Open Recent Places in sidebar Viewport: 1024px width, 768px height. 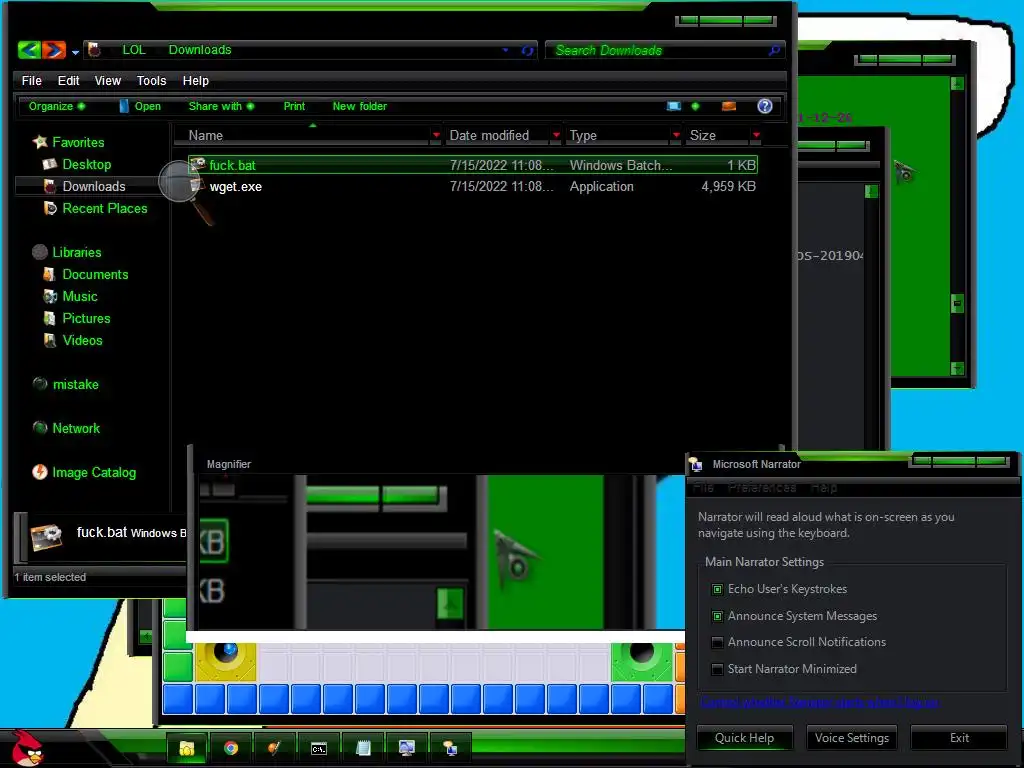pyautogui.click(x=104, y=208)
